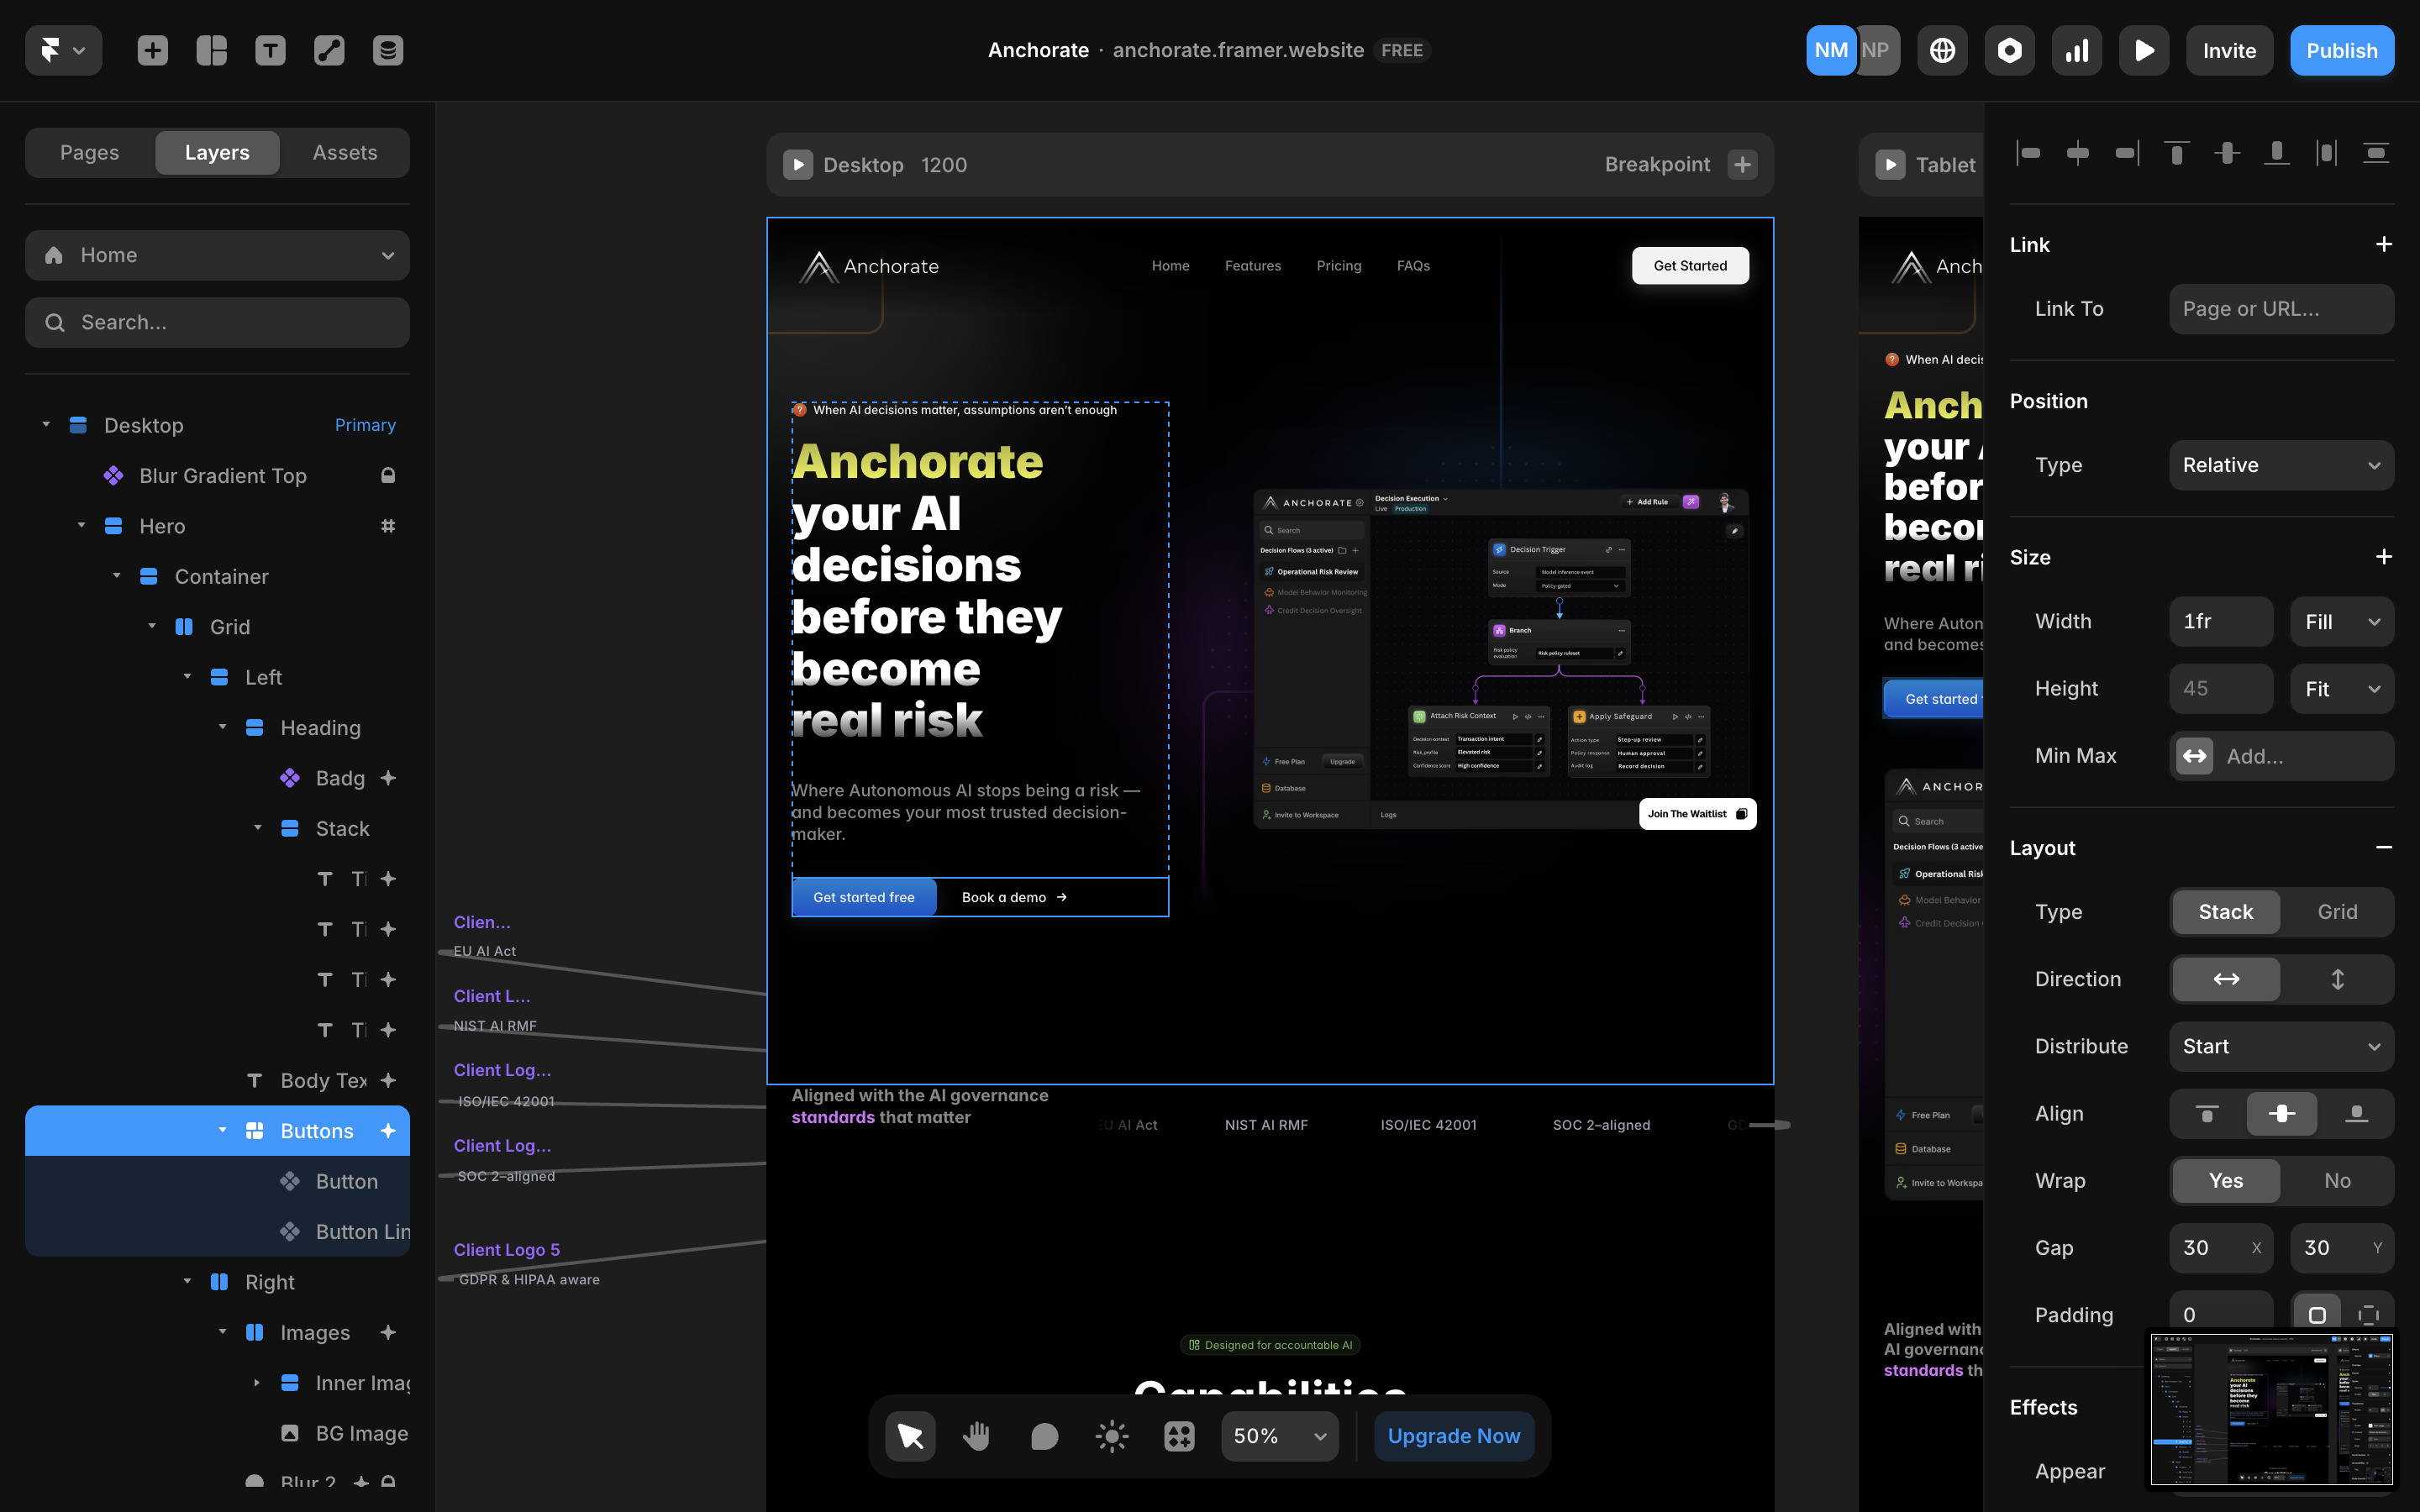Select the comment tool in bottom bar

pyautogui.click(x=1044, y=1436)
